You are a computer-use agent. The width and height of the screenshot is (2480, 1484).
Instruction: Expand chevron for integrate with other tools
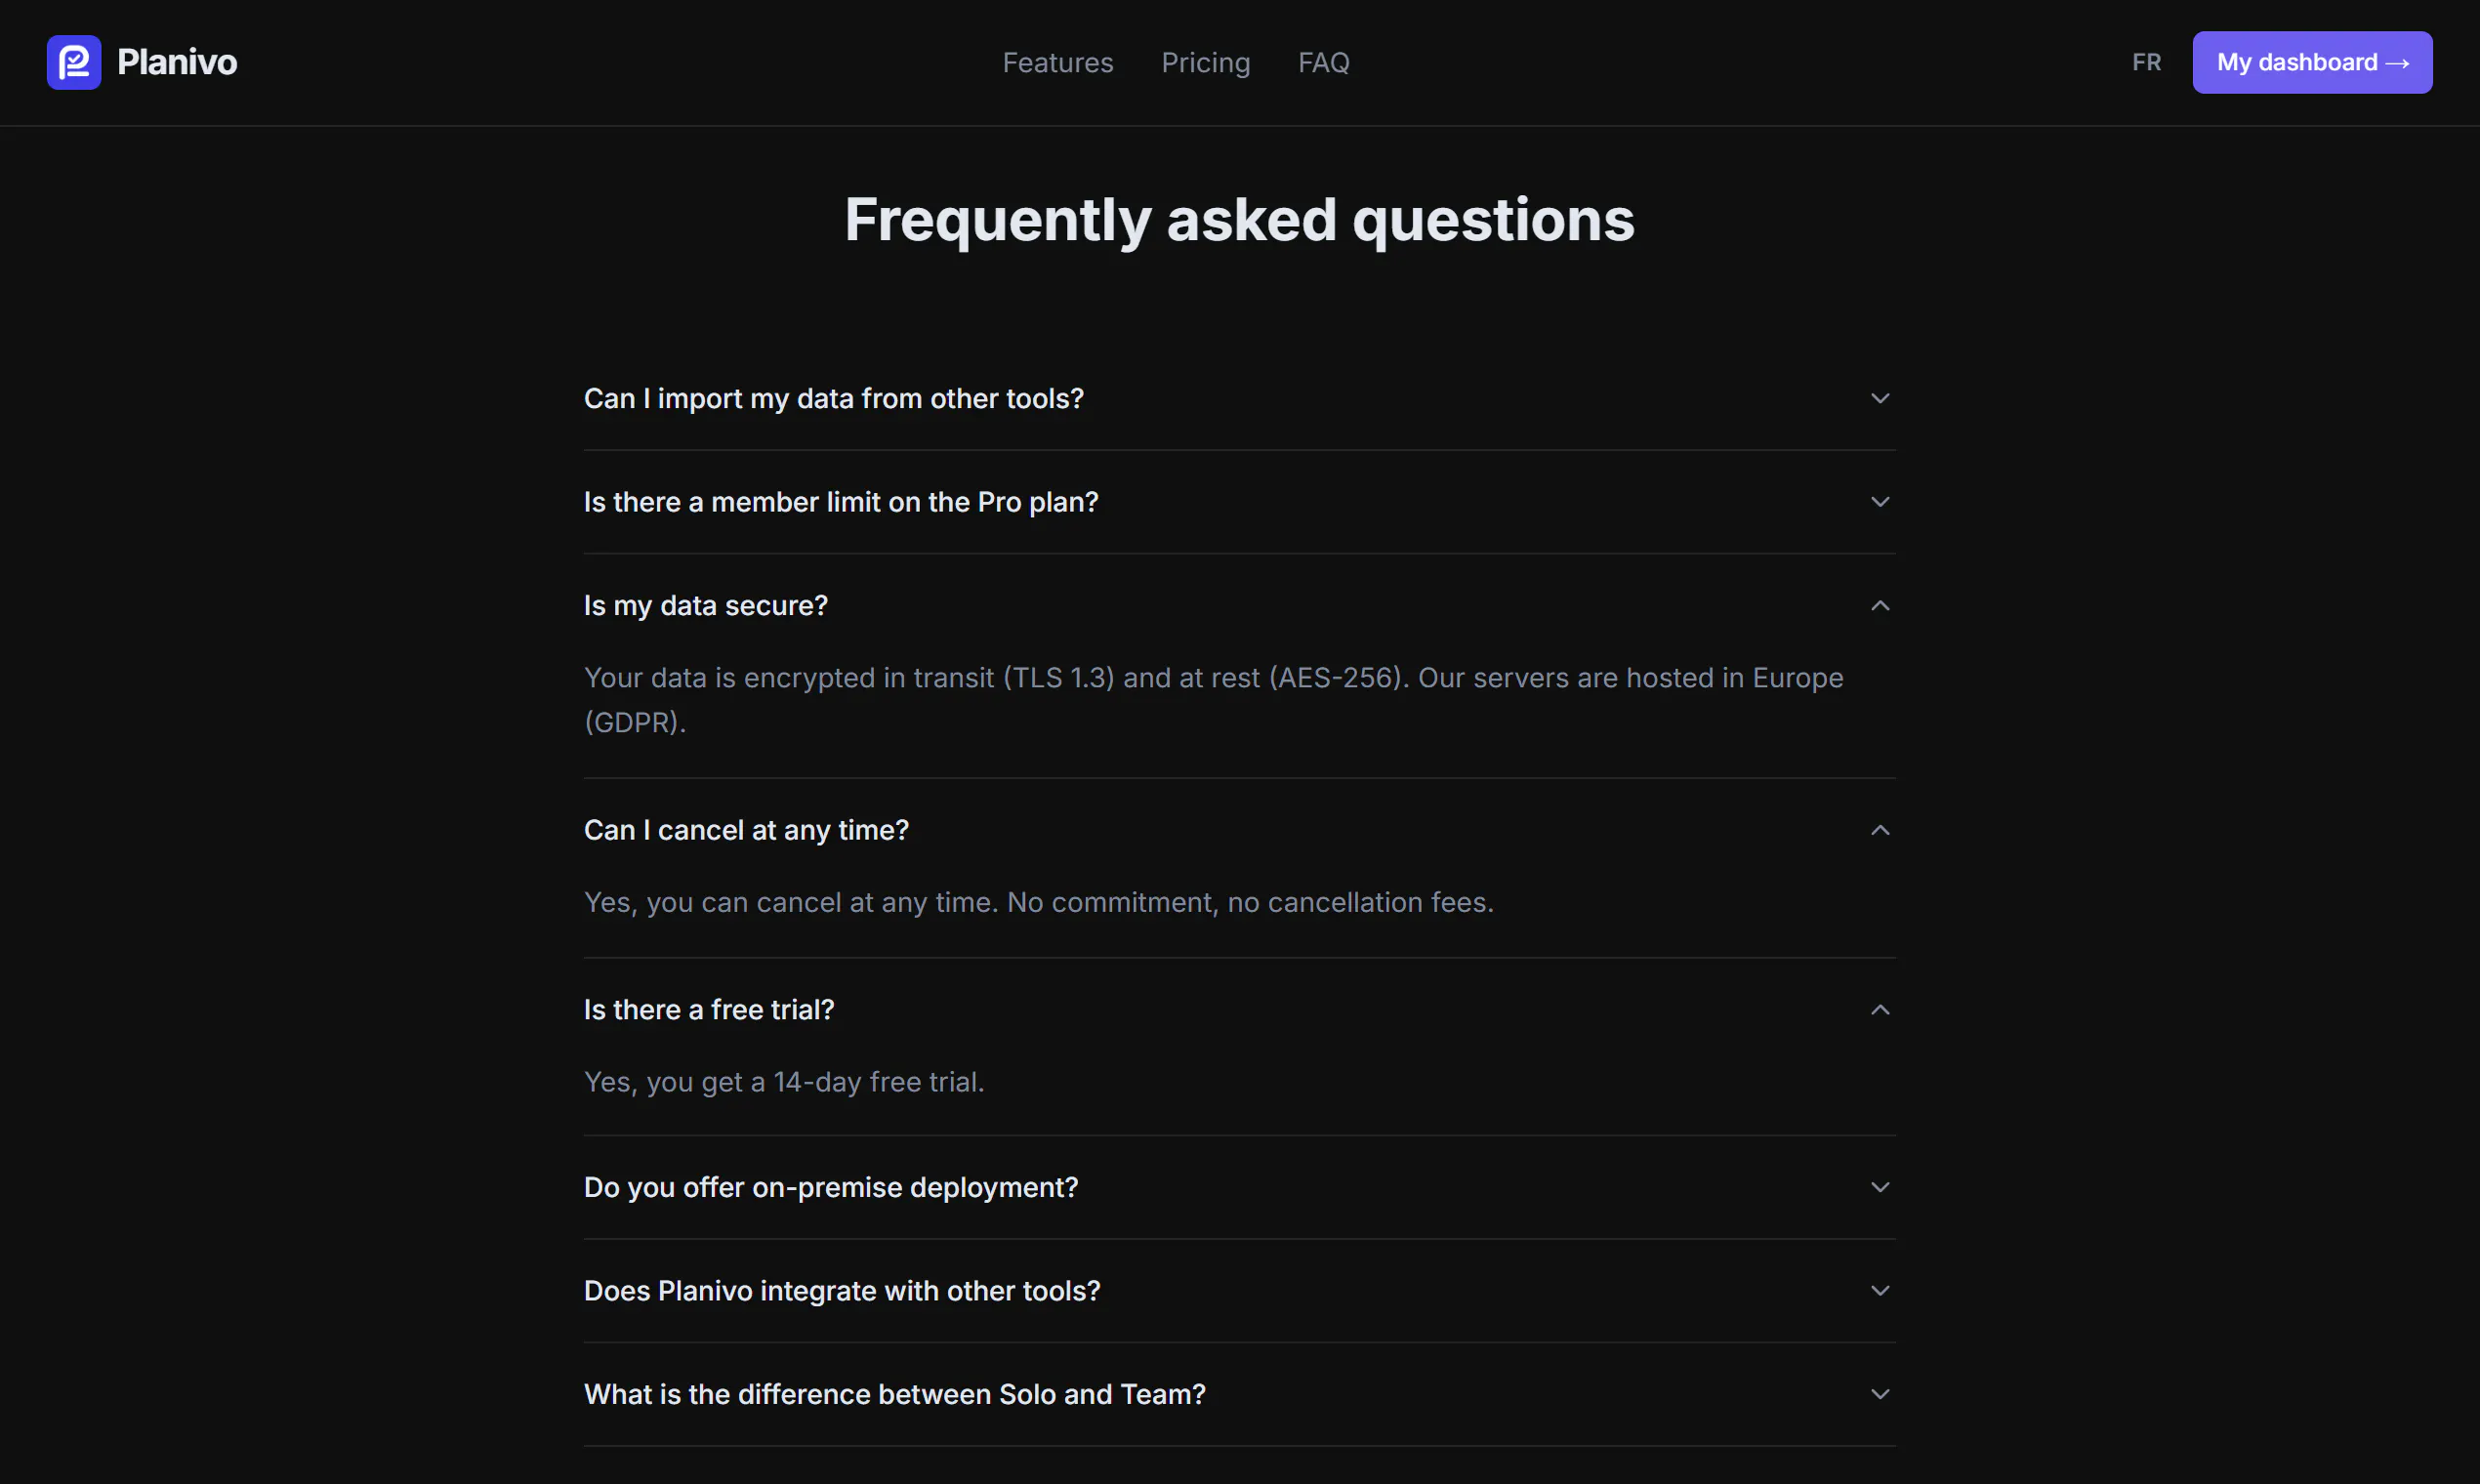point(1880,1291)
